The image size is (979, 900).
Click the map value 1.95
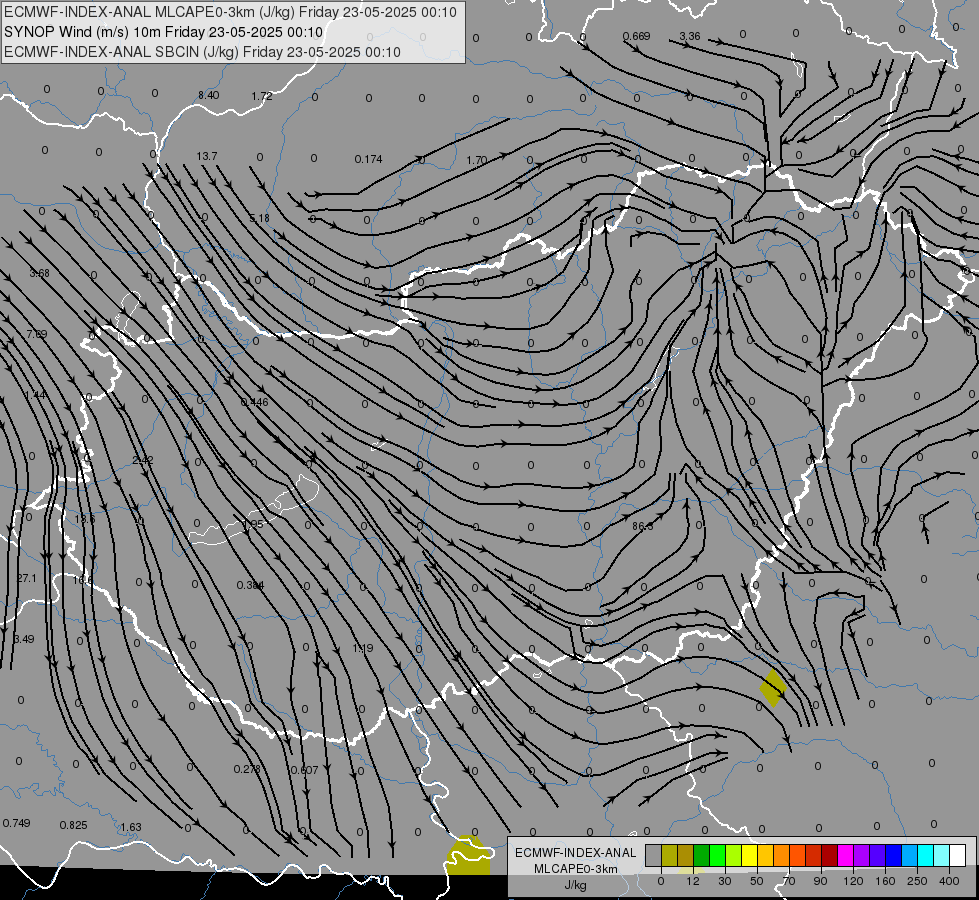pos(252,524)
